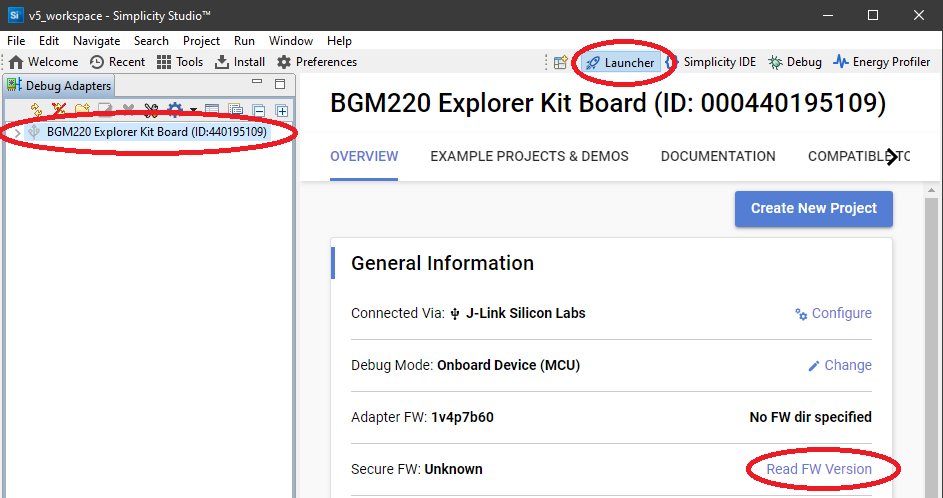Open the Navigate menu
The height and width of the screenshot is (498, 943).
[x=97, y=41]
